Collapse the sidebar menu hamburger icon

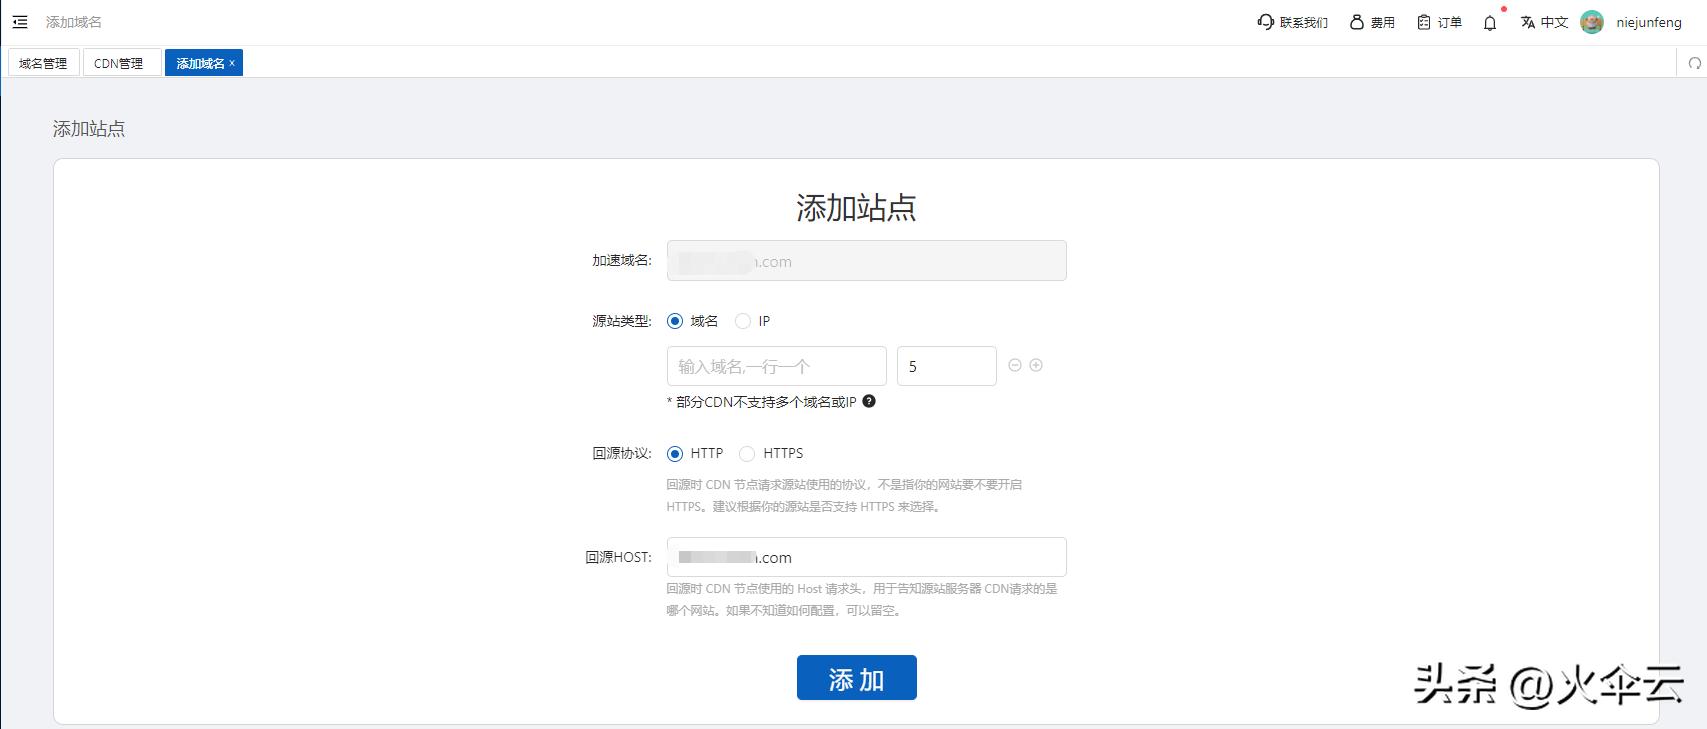(20, 22)
